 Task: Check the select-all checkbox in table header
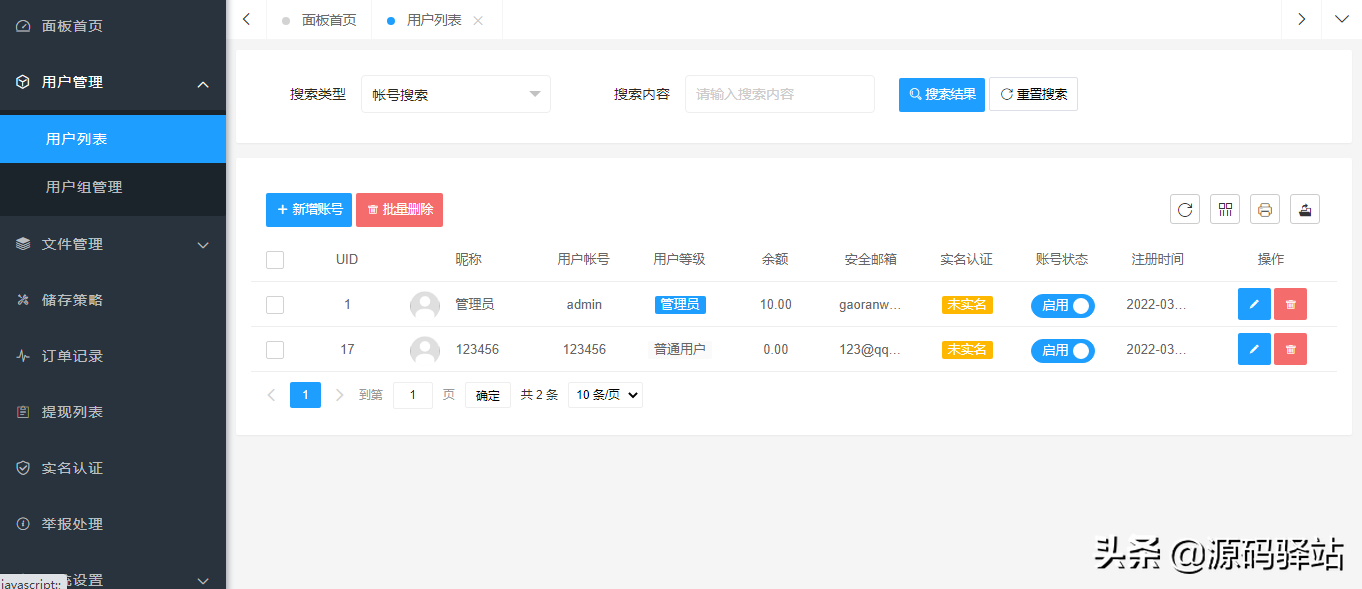point(275,260)
